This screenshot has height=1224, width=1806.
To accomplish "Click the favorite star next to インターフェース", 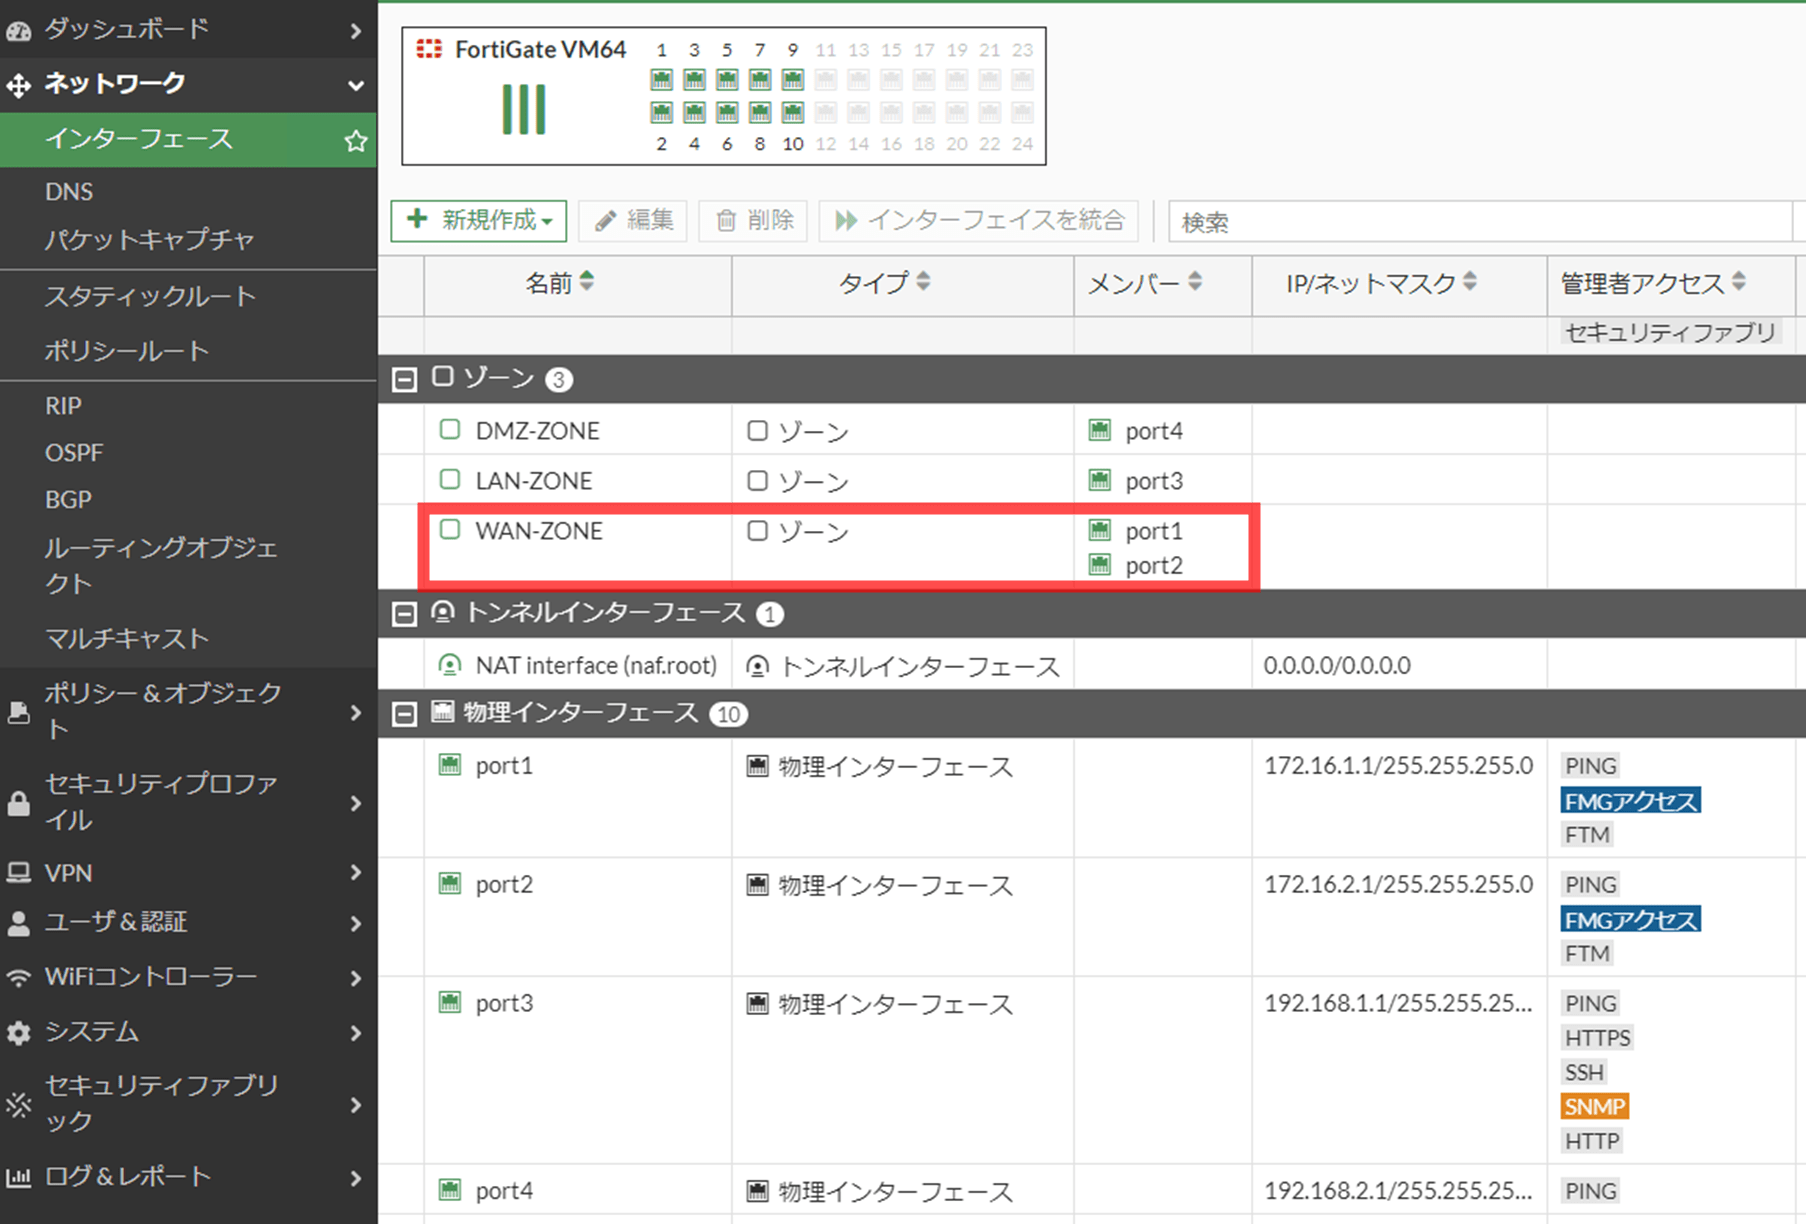I will 355,141.
